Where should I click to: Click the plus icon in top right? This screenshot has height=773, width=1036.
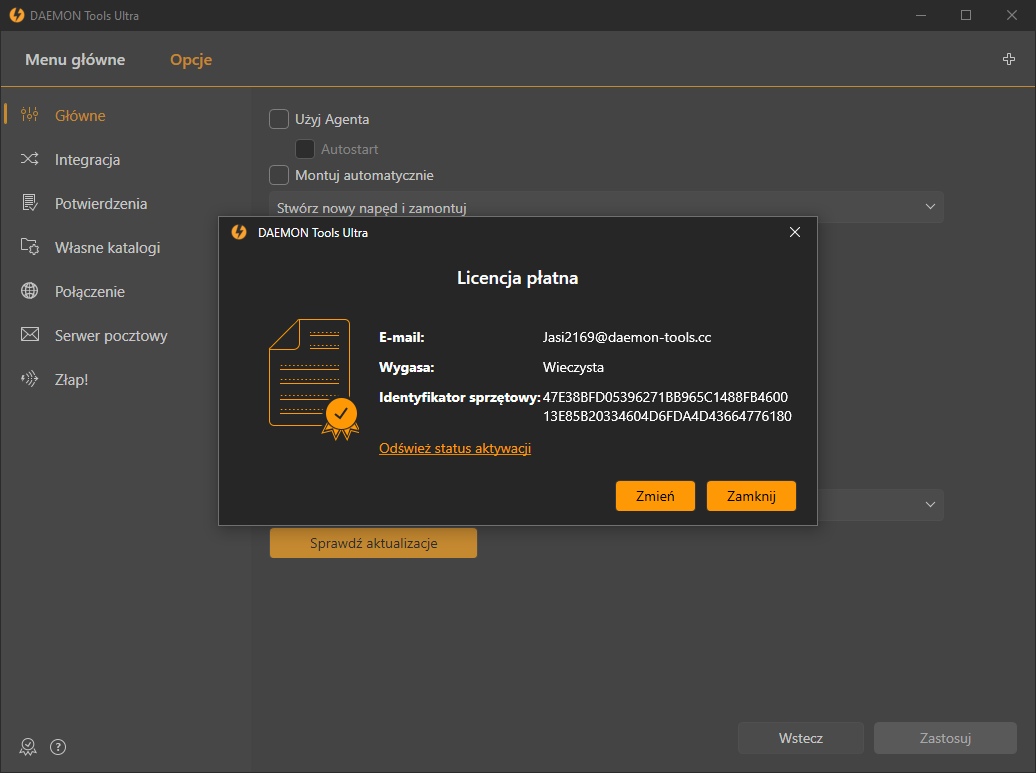click(1009, 59)
